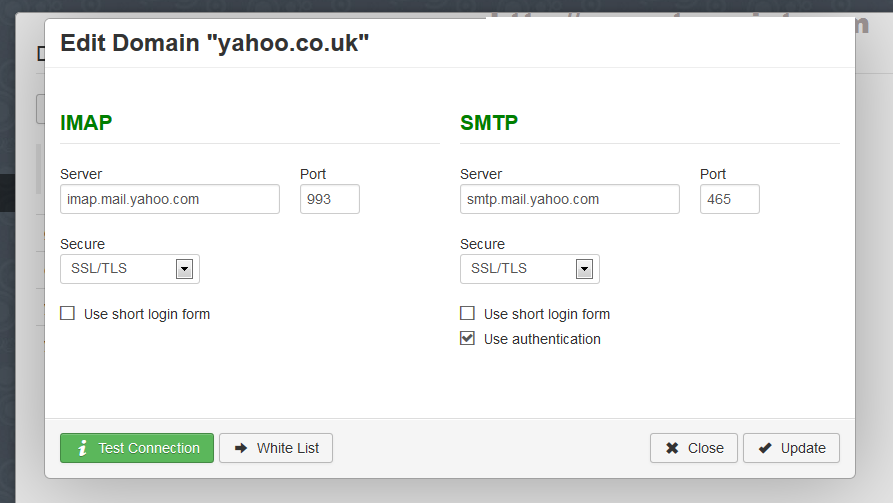893x503 pixels.
Task: Focus the SMTP server field smtp.mail.yahoo.com
Action: coord(569,199)
